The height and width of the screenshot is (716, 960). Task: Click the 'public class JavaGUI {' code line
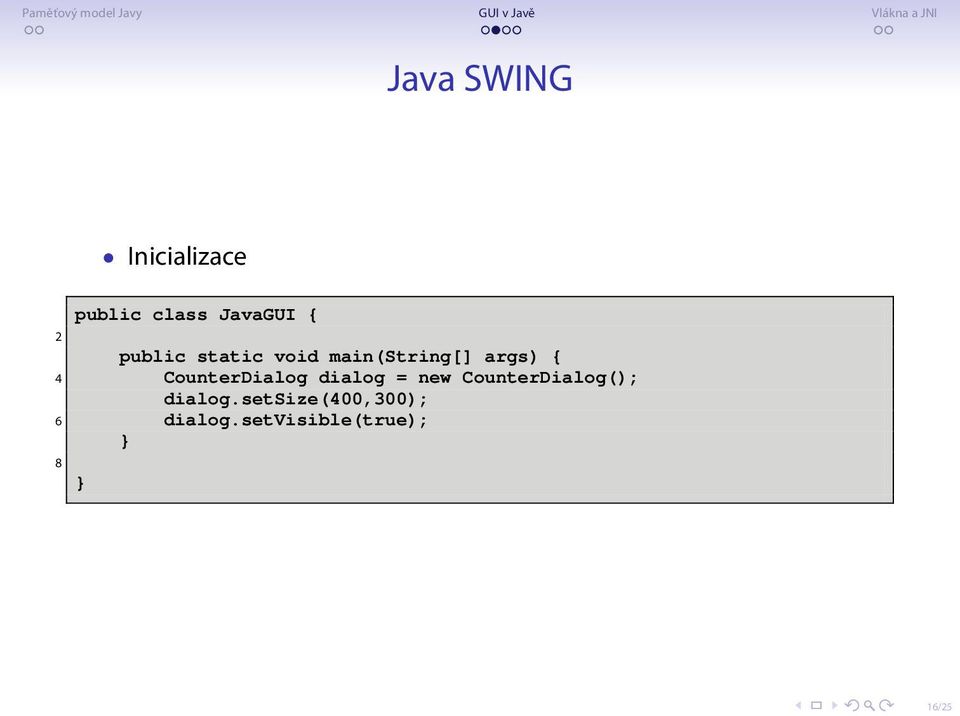point(196,315)
